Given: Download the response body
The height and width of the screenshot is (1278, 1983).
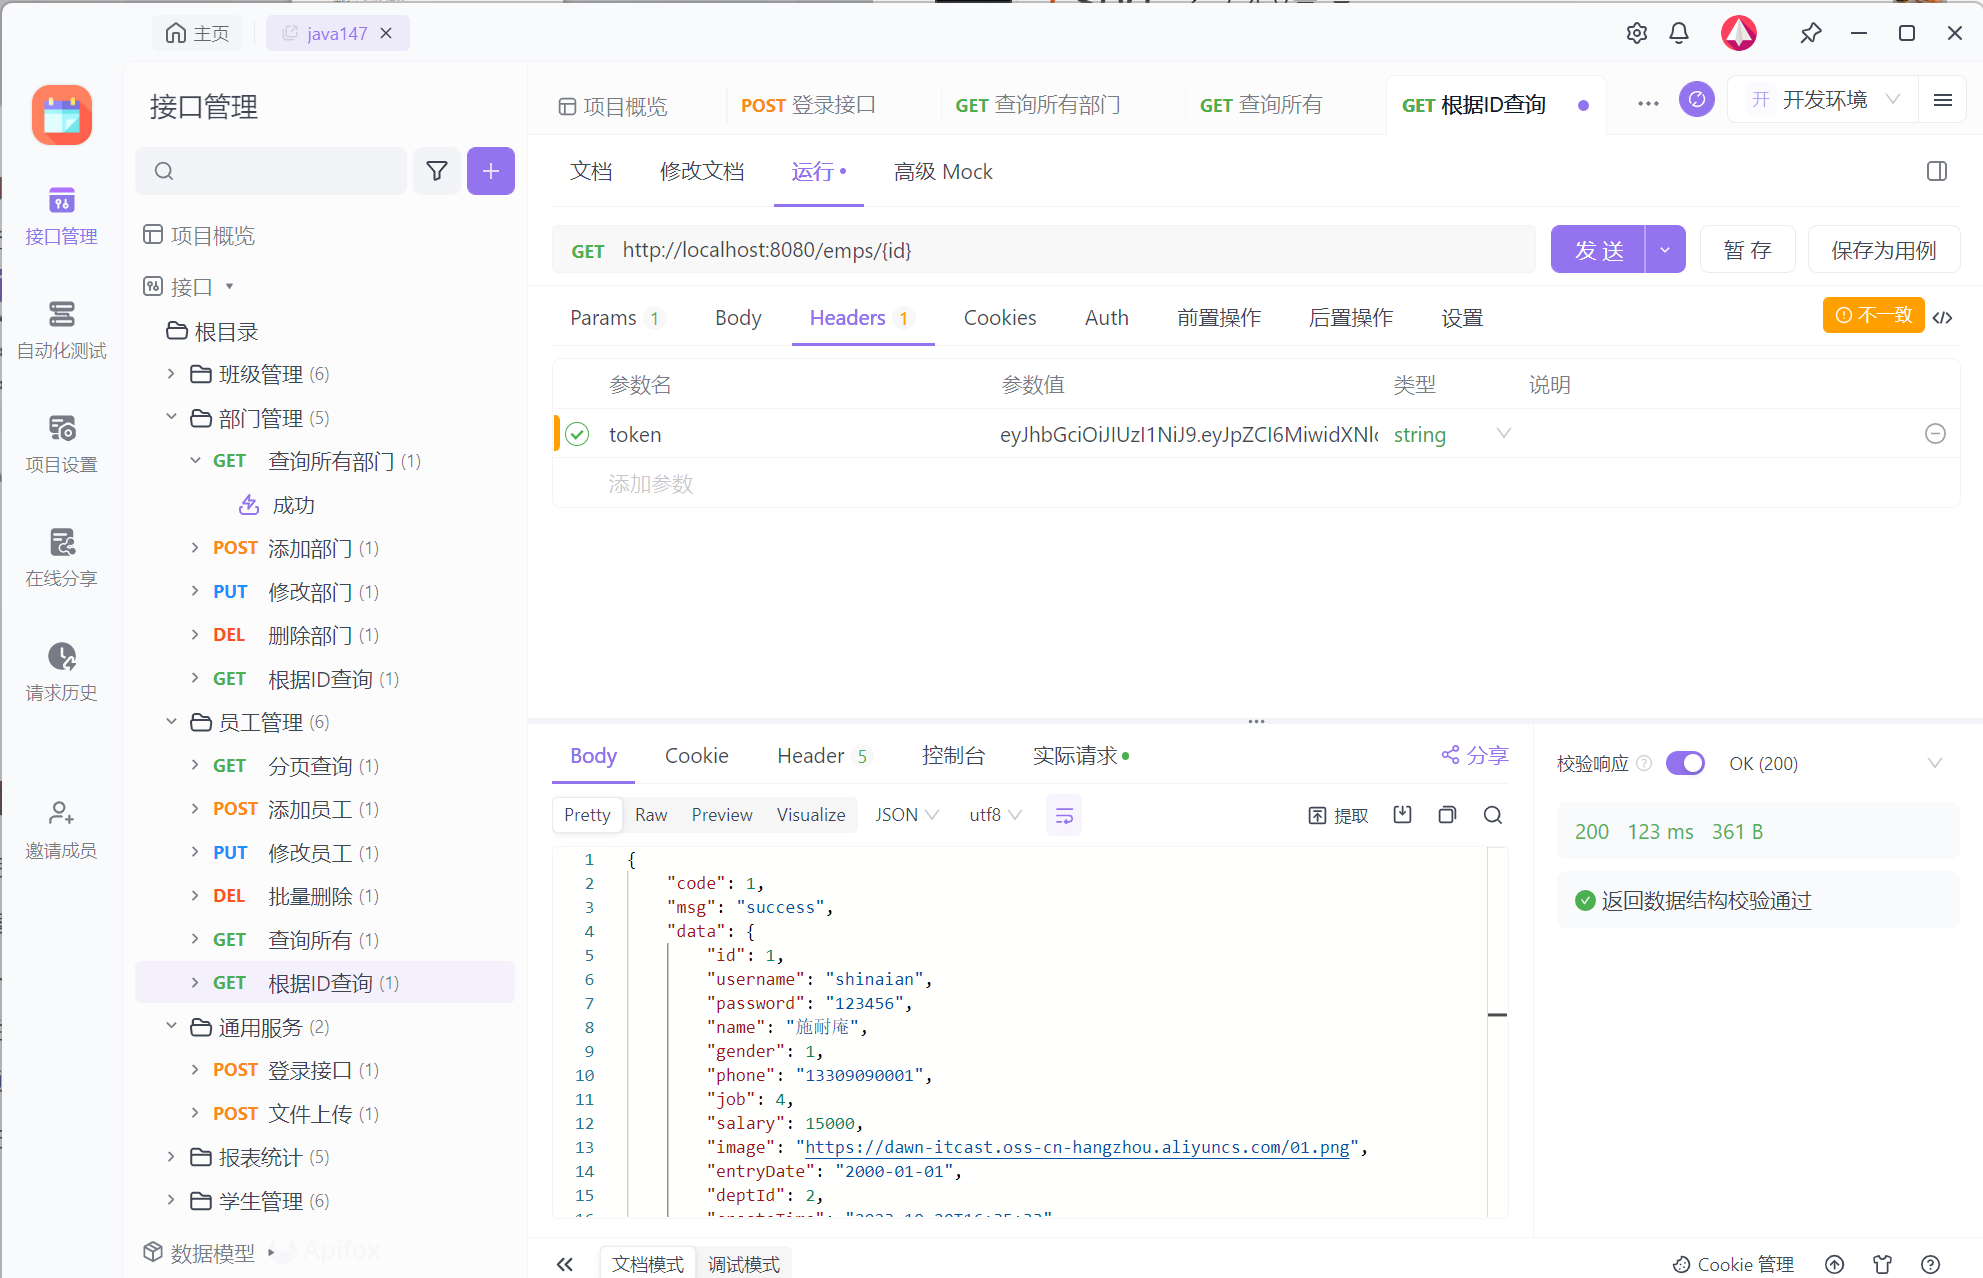Looking at the screenshot, I should pyautogui.click(x=1402, y=815).
